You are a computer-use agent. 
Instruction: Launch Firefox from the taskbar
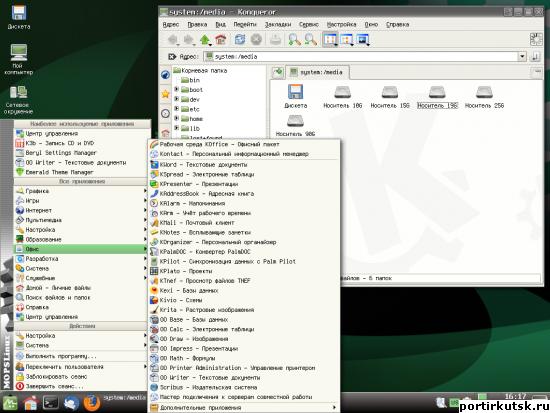pyautogui.click(x=92, y=403)
